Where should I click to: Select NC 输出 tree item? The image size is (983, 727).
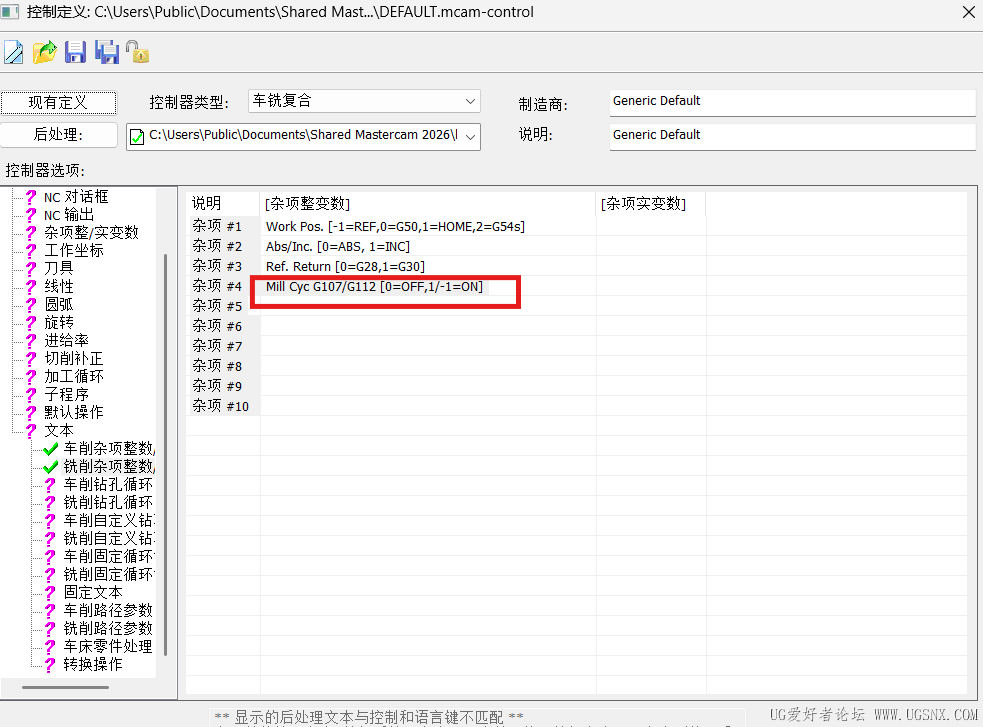point(69,215)
